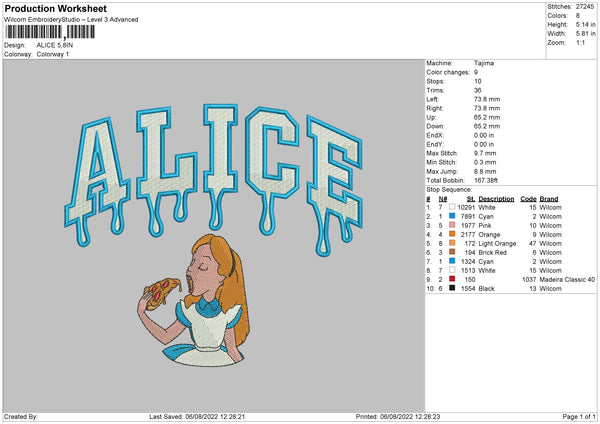The image size is (600, 424).
Task: Click code '47' in the Light Orange row
Action: [533, 243]
